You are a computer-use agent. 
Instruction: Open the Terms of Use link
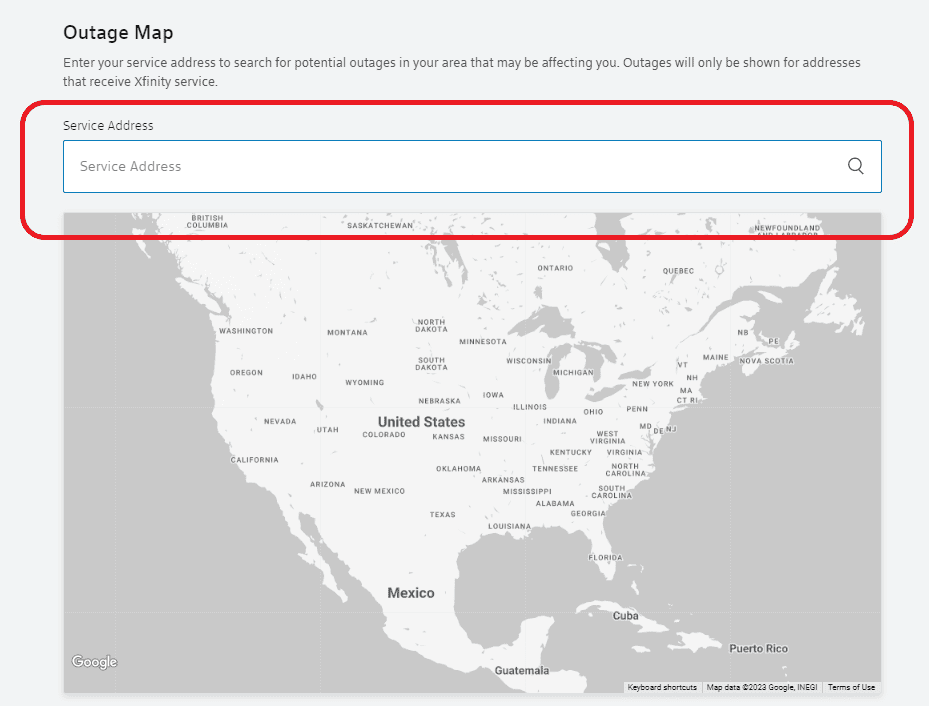850,687
